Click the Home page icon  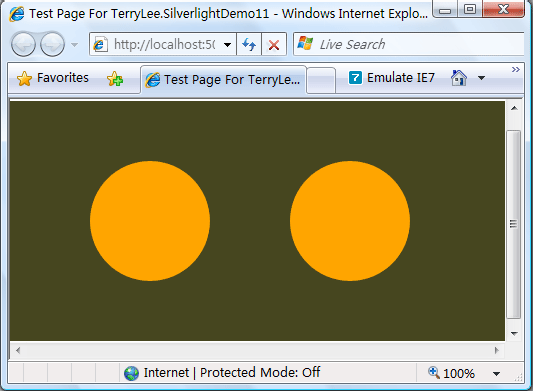pos(459,78)
